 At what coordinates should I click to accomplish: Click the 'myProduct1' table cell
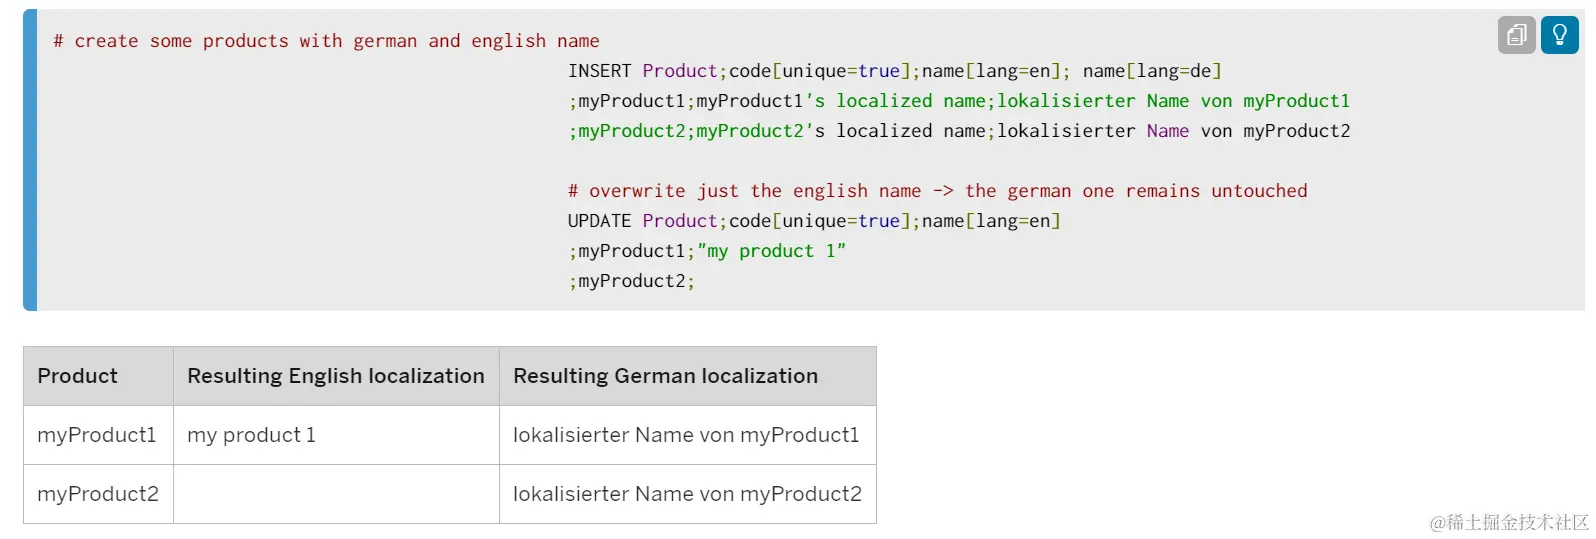[99, 435]
